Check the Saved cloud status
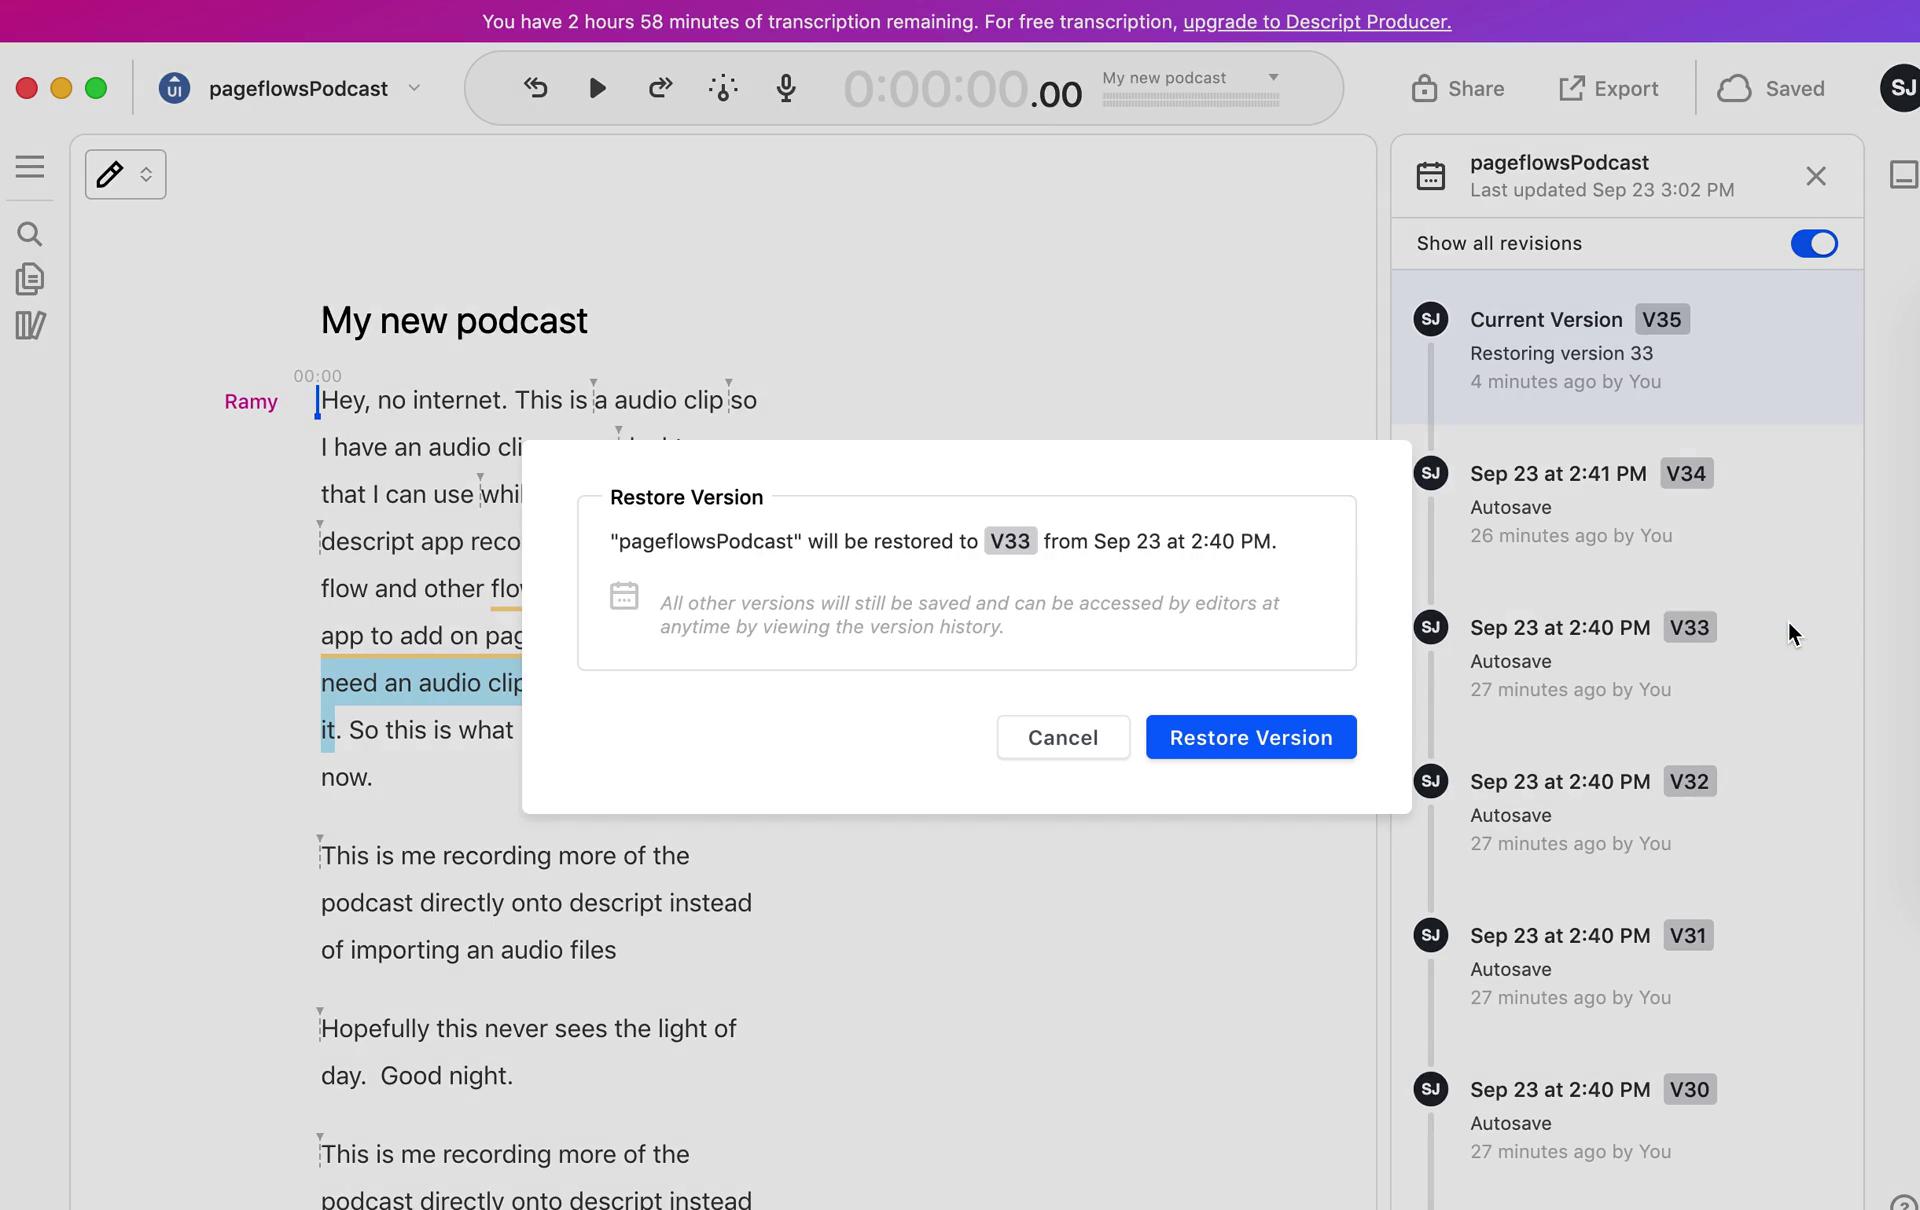The height and width of the screenshot is (1210, 1920). tap(1771, 89)
